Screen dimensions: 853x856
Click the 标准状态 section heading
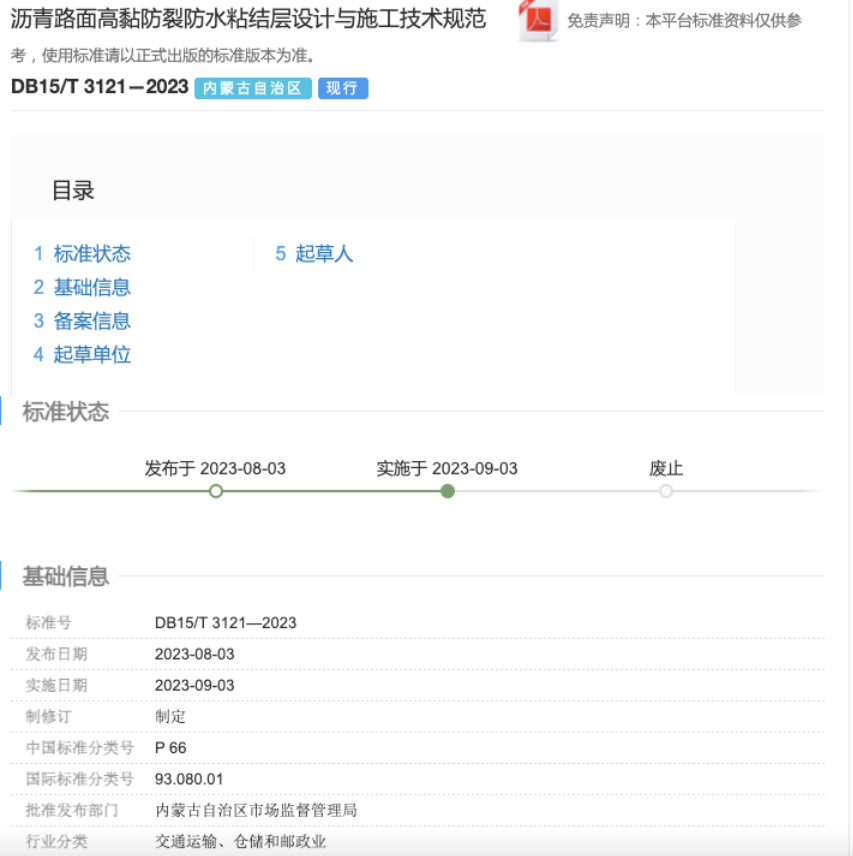click(66, 412)
